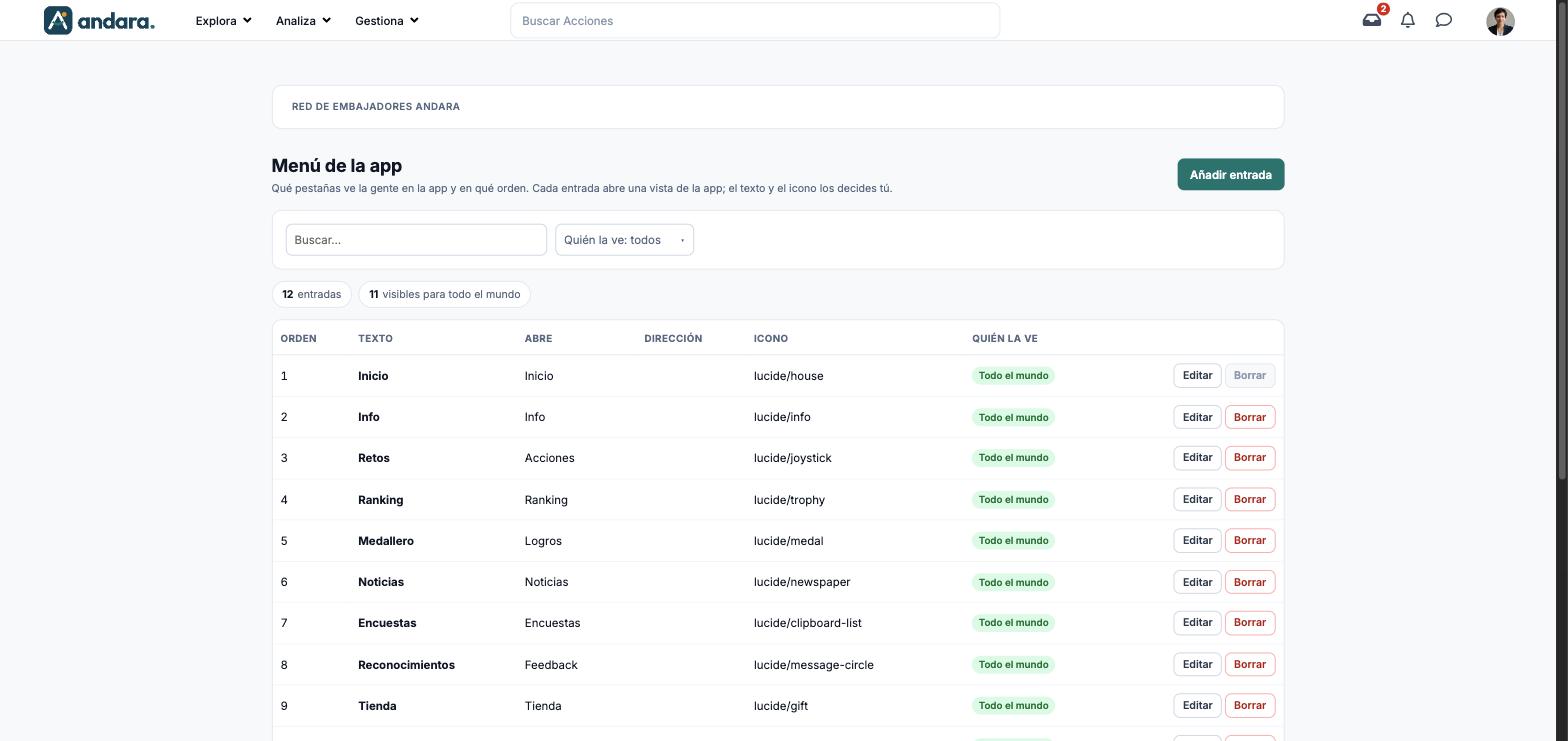Focus the Buscar... entries filter box
1568x741 pixels.
[416, 240]
